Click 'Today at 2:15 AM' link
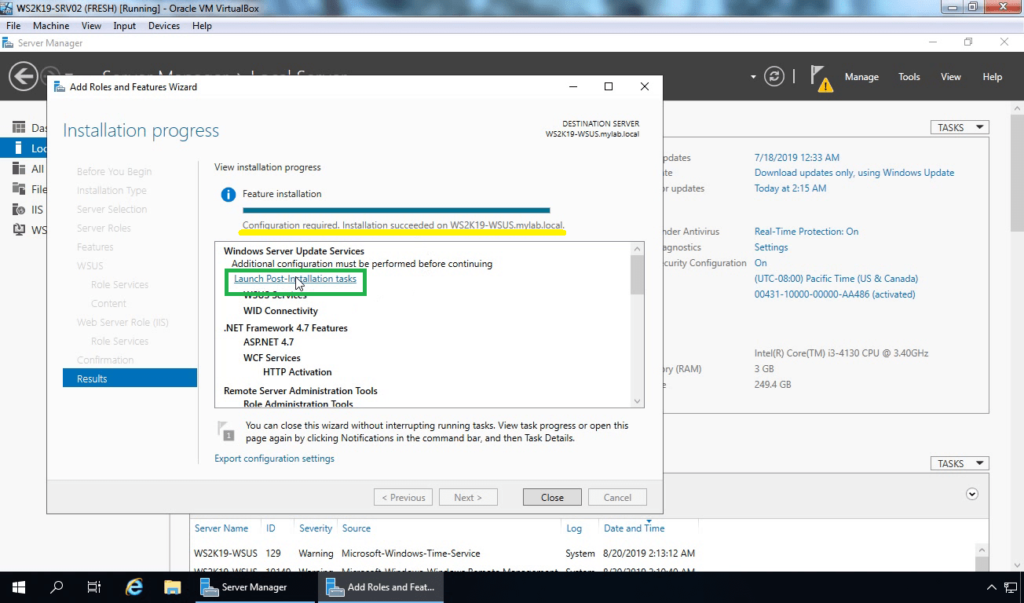Image resolution: width=1024 pixels, height=603 pixels. [790, 188]
